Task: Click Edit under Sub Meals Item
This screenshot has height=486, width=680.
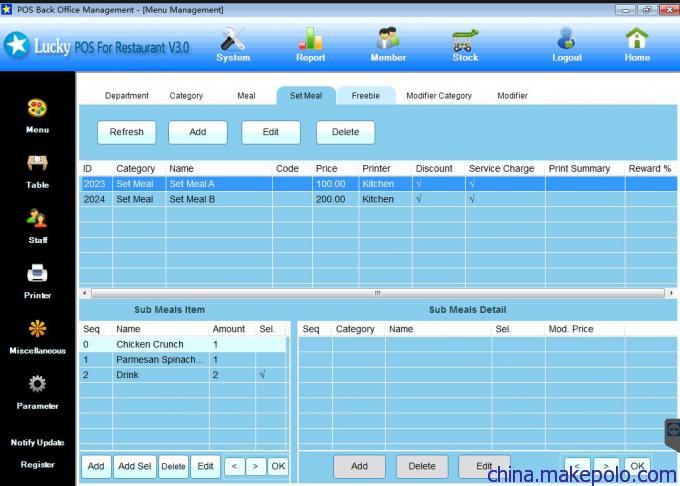Action: 206,466
